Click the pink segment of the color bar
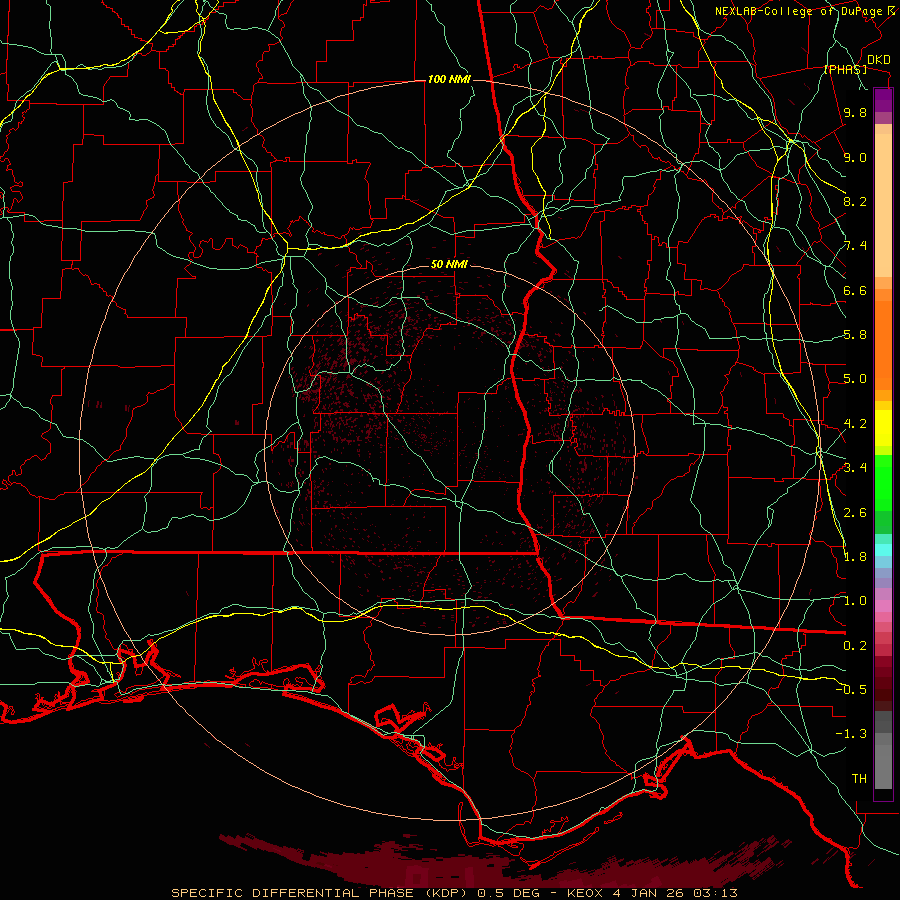Screen dimensions: 900x900 (883, 606)
